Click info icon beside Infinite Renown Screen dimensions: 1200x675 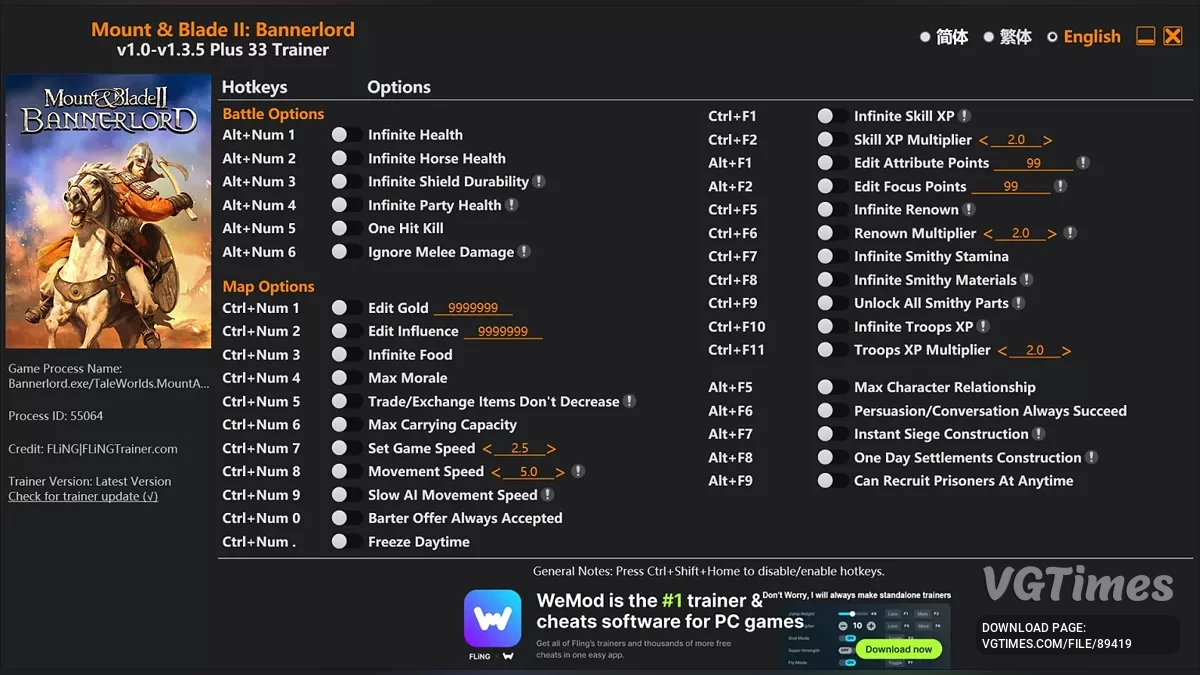coord(969,210)
